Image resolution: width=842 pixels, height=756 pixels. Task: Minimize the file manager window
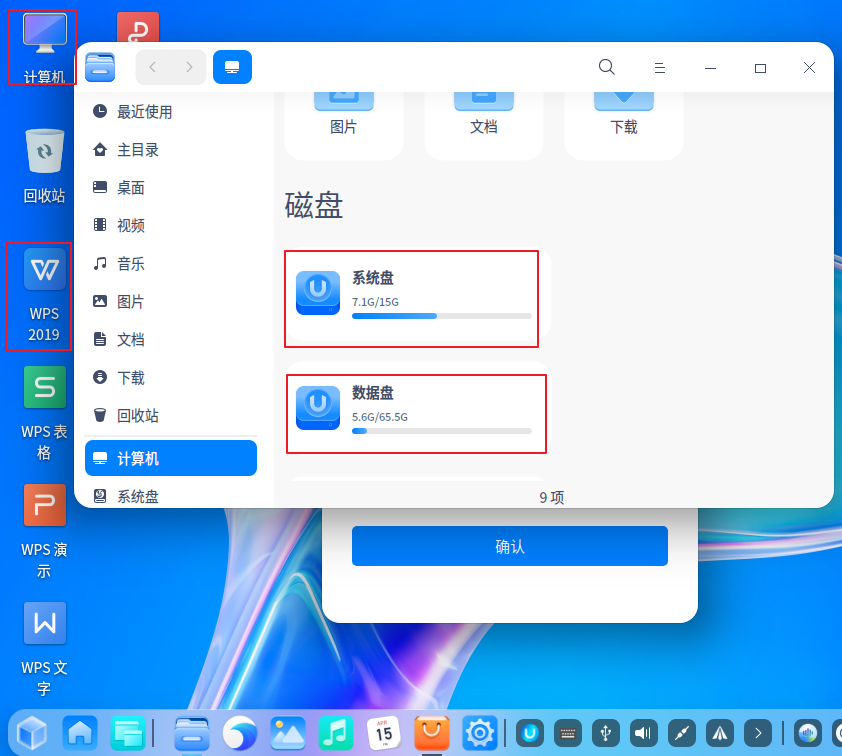(710, 68)
